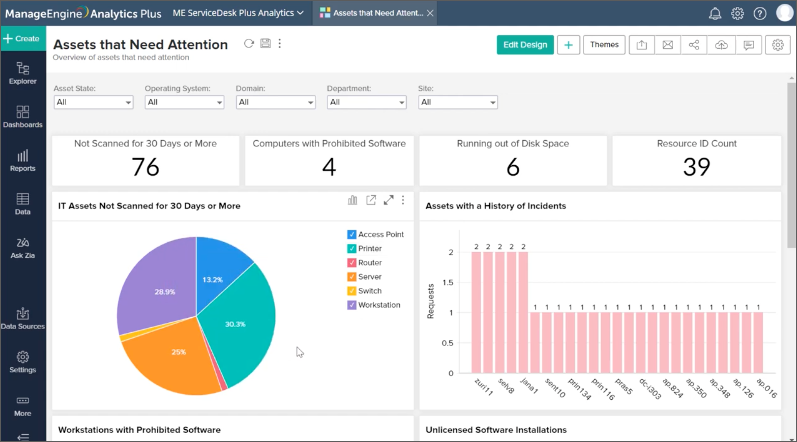The image size is (797, 442).
Task: Toggle the Workstation legend checkbox
Action: click(351, 305)
